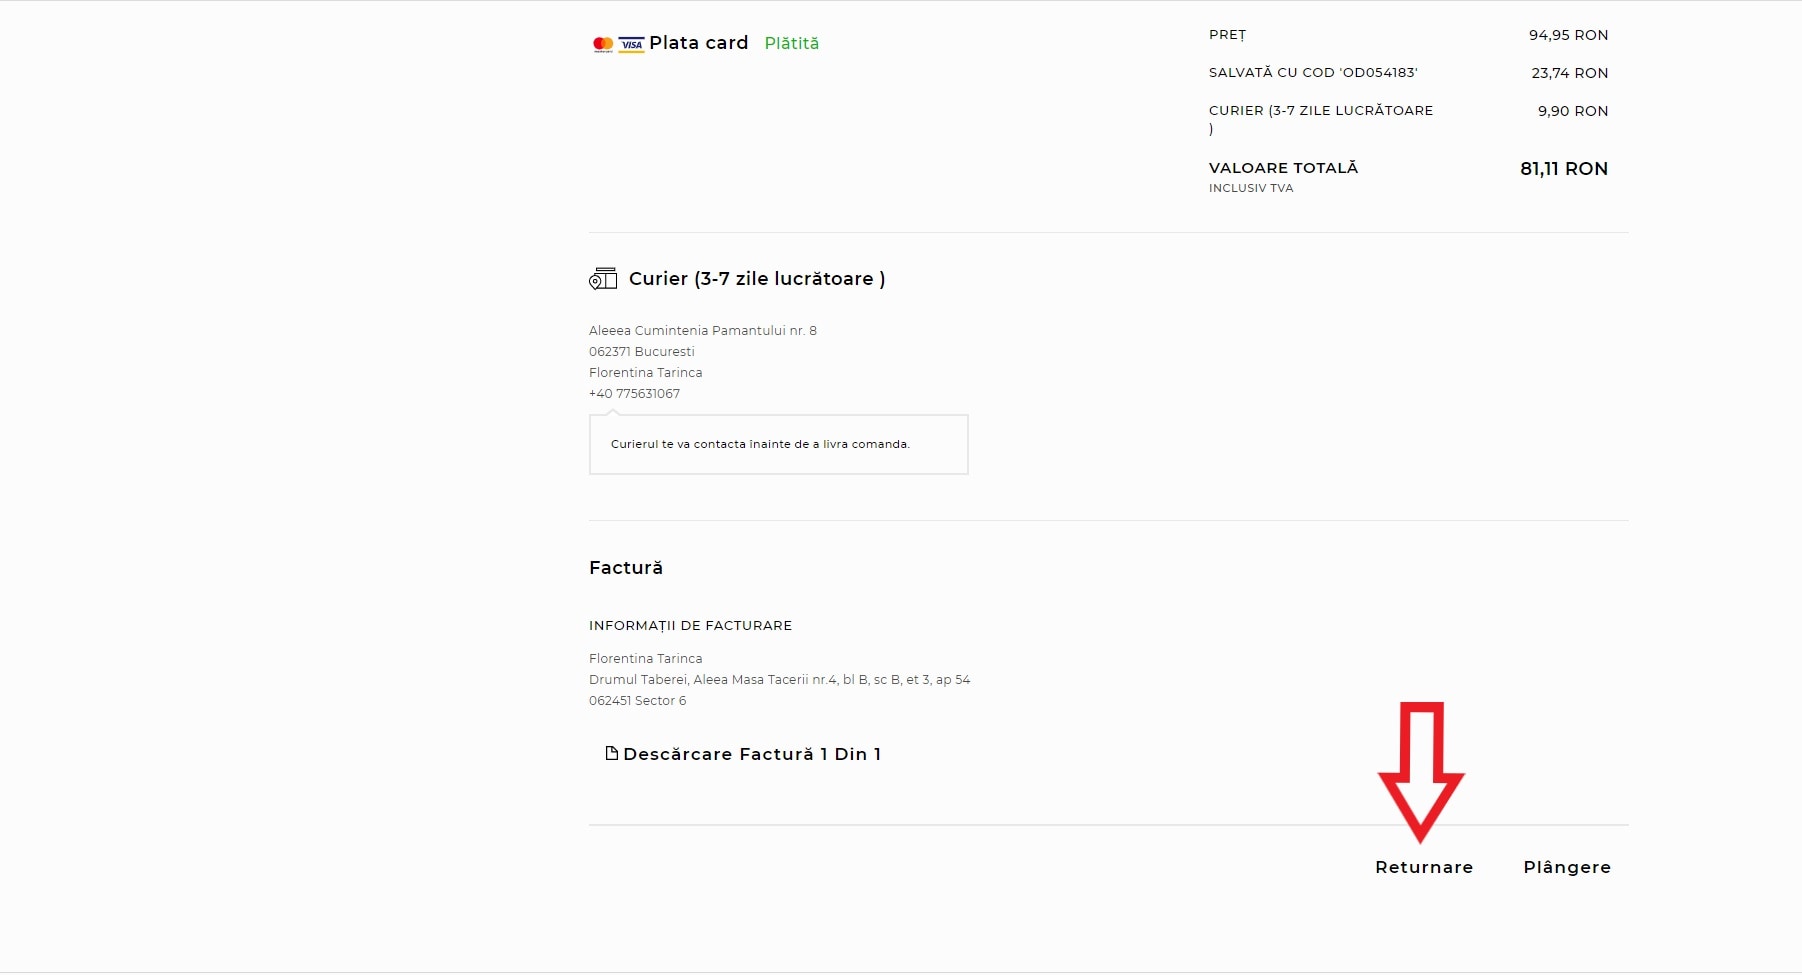This screenshot has height=975, width=1802.
Task: Click the Plata card heading
Action: click(699, 43)
